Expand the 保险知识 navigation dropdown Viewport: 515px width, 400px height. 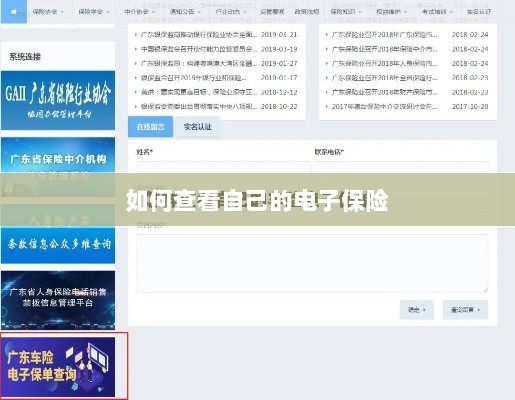tap(345, 12)
